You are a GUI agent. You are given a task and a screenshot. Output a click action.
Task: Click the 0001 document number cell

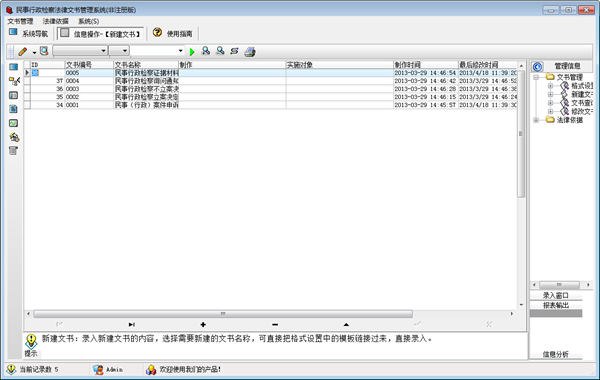click(89, 105)
